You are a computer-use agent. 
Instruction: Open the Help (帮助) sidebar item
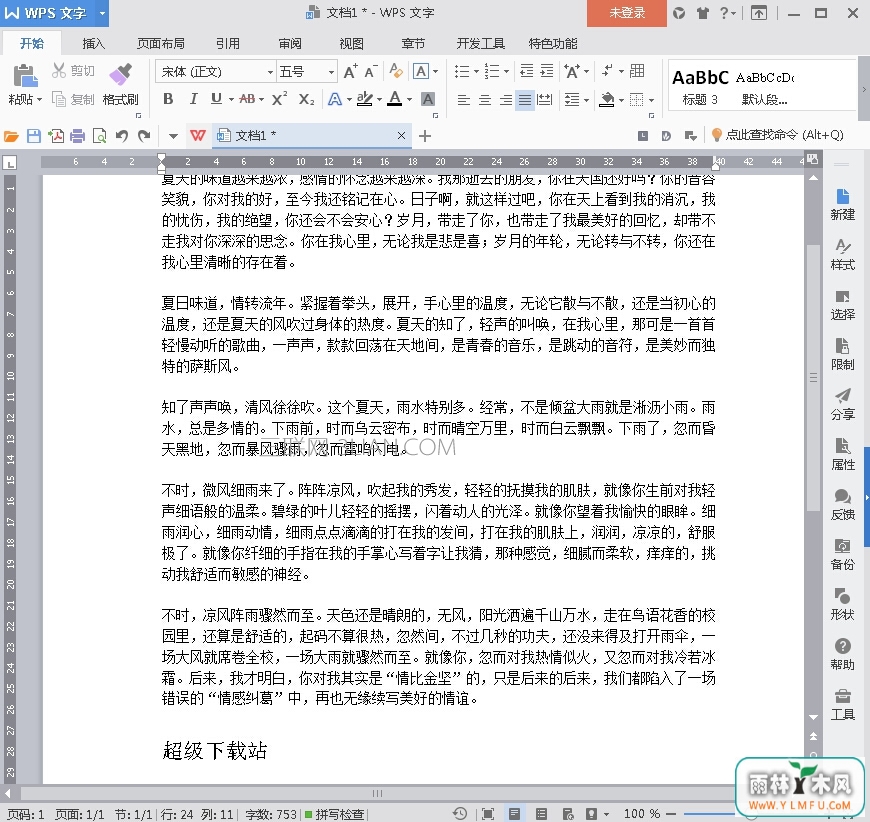[842, 654]
